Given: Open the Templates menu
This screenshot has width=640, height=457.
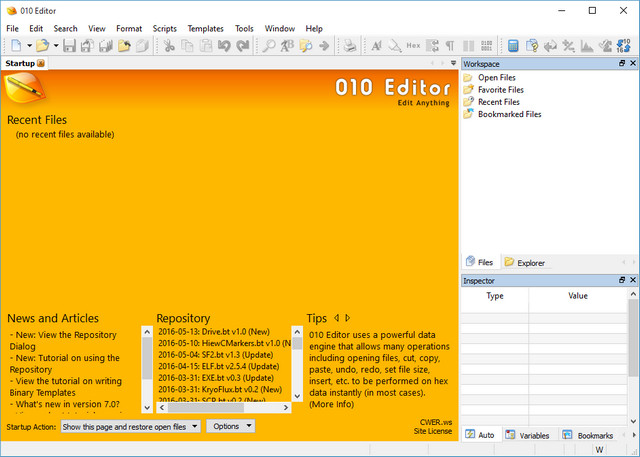Looking at the screenshot, I should [x=205, y=28].
